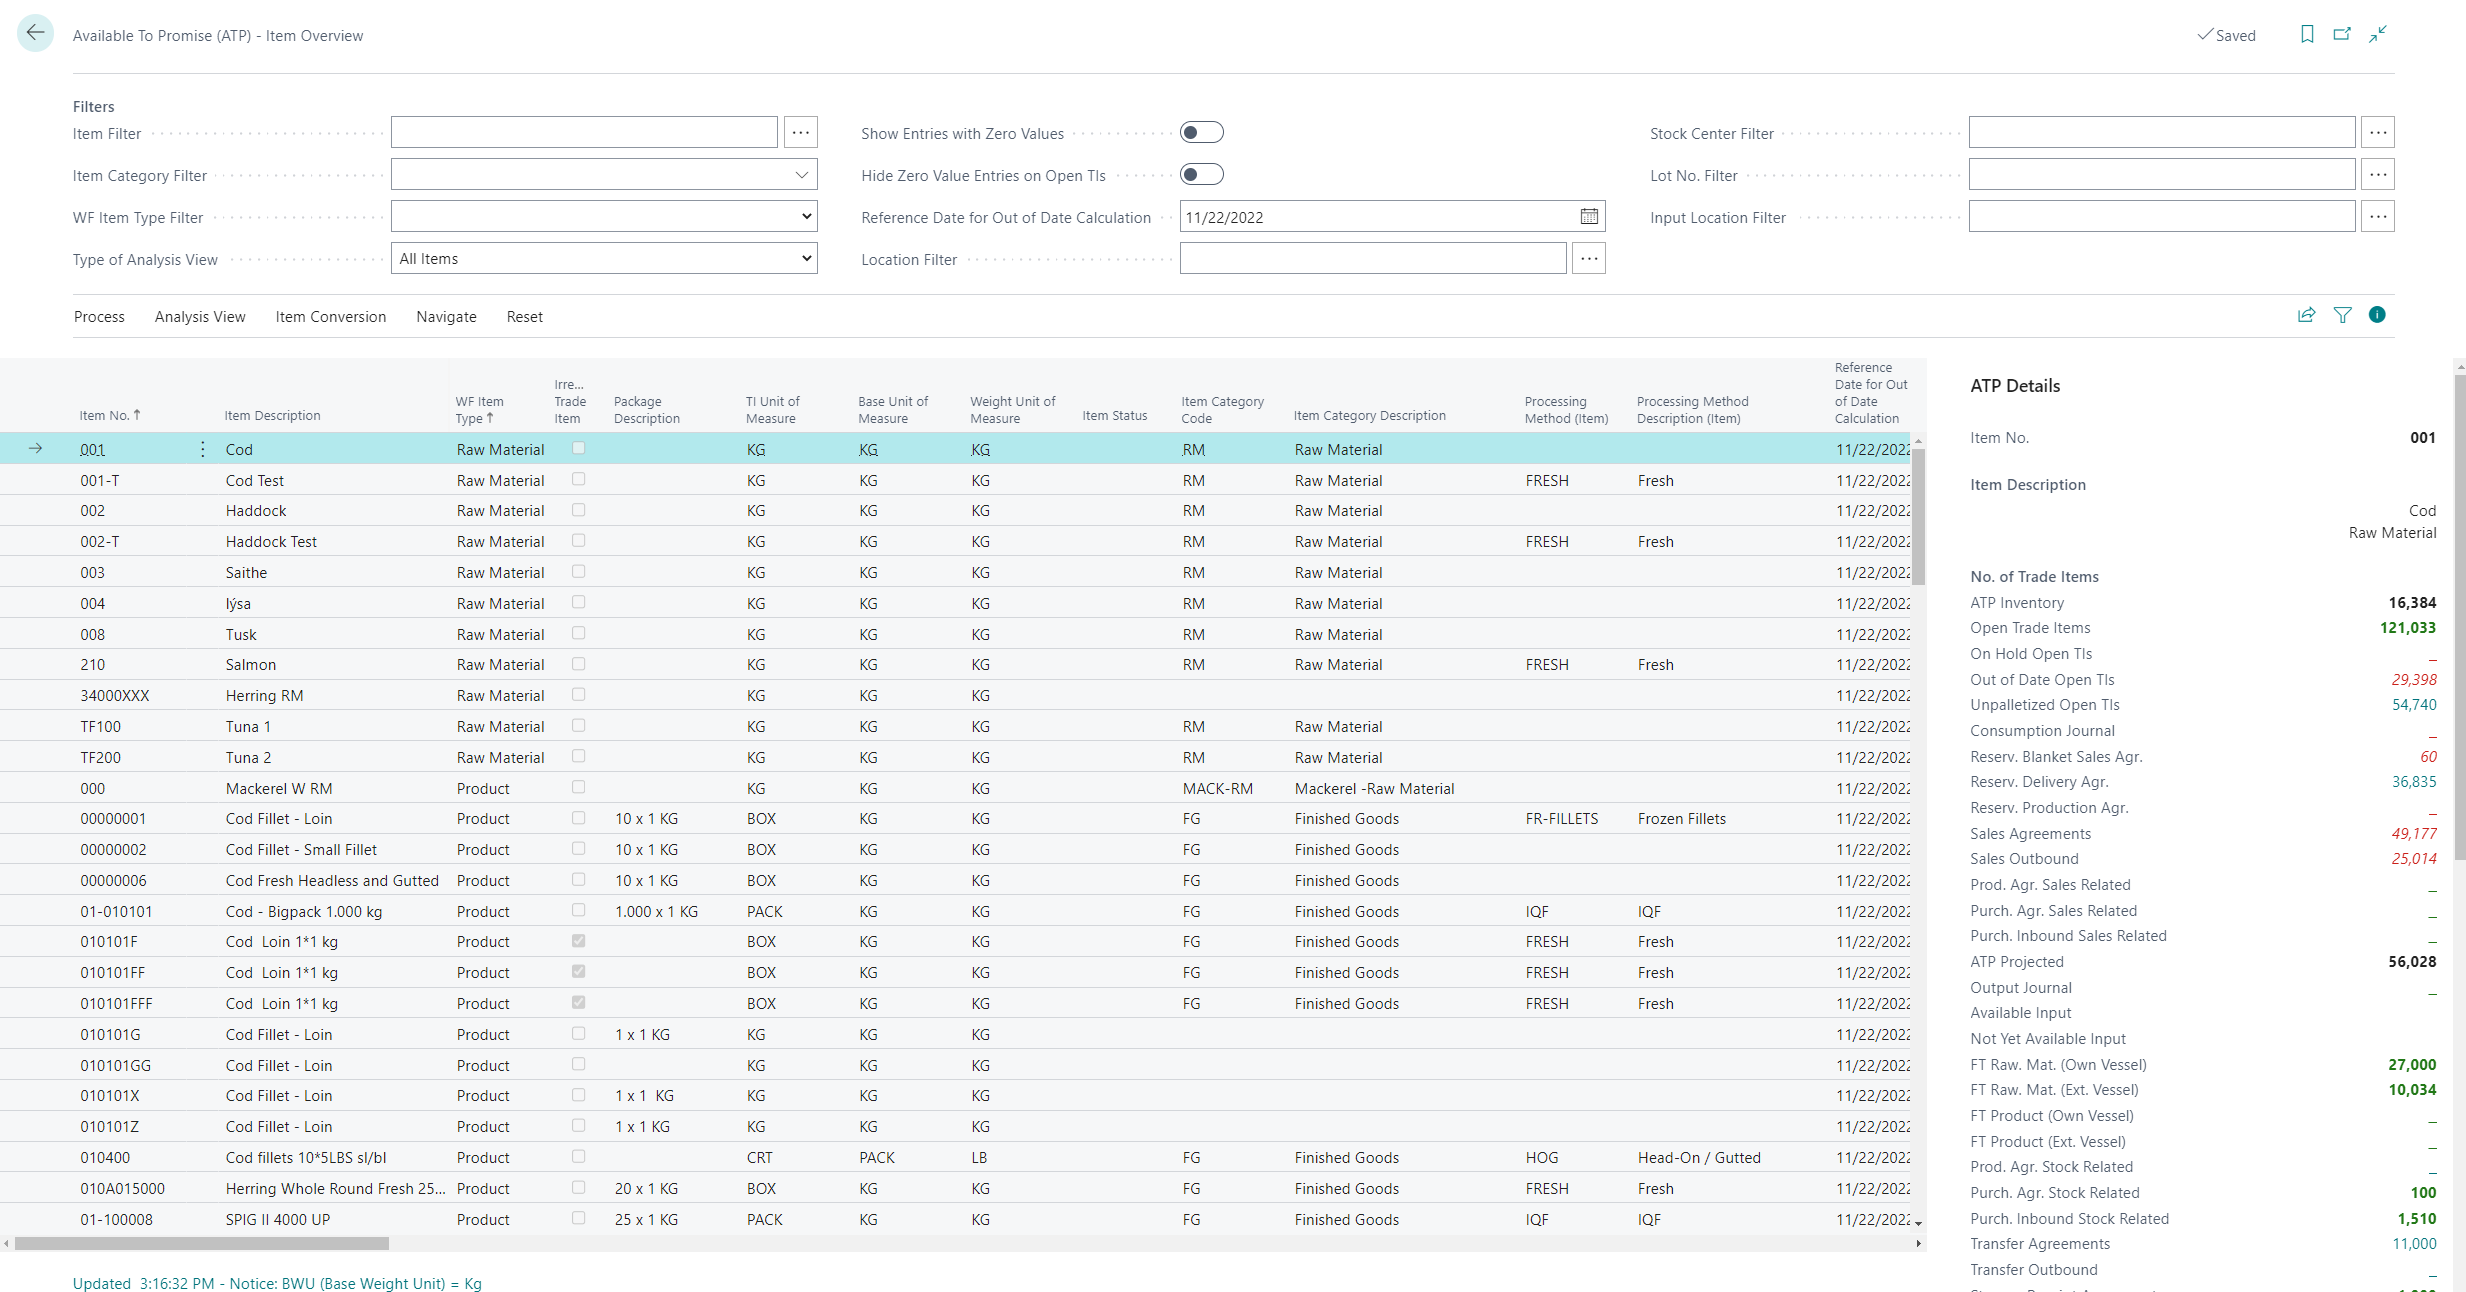Expand the Item Category Filter dropdown
Image resolution: width=2466 pixels, height=1292 pixels.
click(801, 175)
